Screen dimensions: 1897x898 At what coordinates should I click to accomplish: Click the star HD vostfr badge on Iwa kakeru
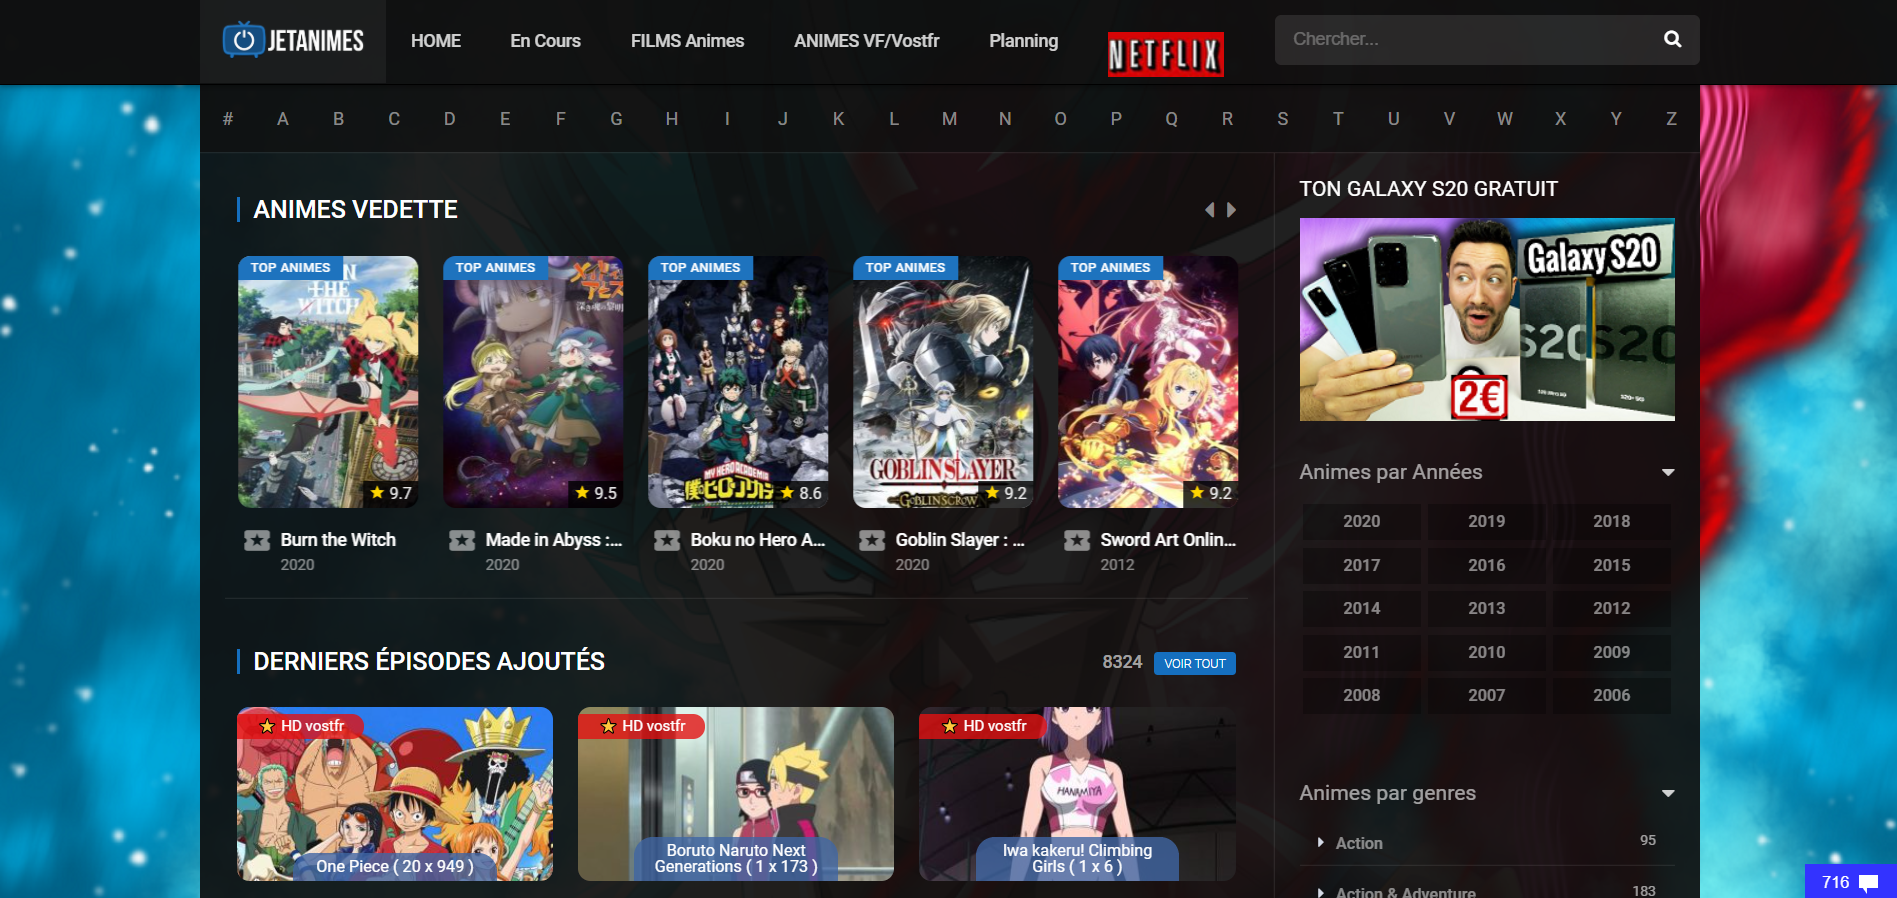click(x=982, y=726)
